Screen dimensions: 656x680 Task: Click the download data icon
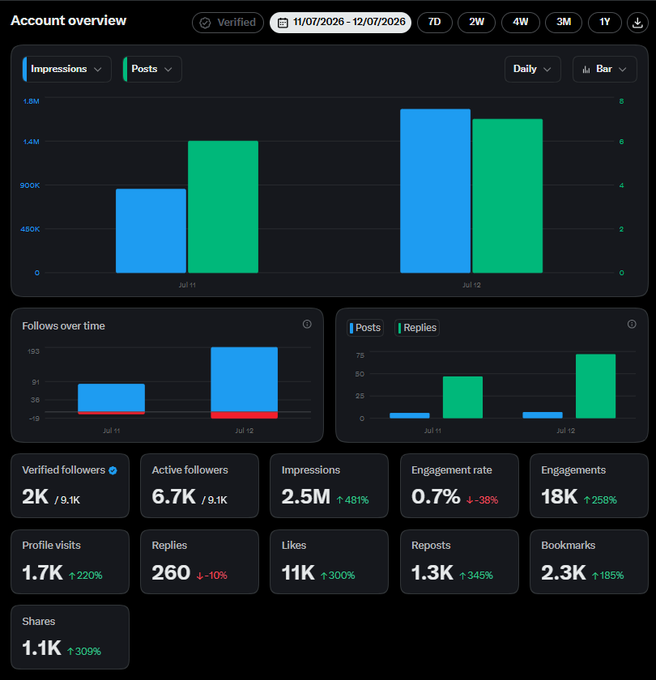tap(637, 23)
